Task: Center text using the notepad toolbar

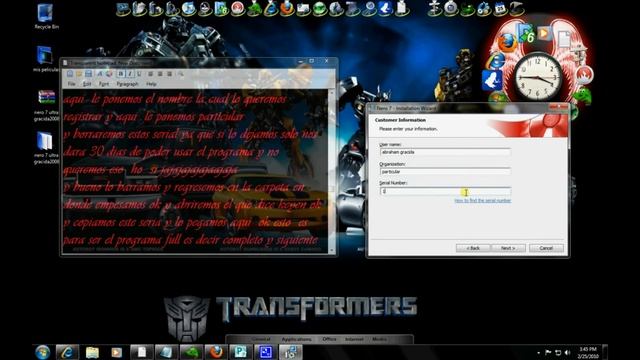Action: pos(160,74)
